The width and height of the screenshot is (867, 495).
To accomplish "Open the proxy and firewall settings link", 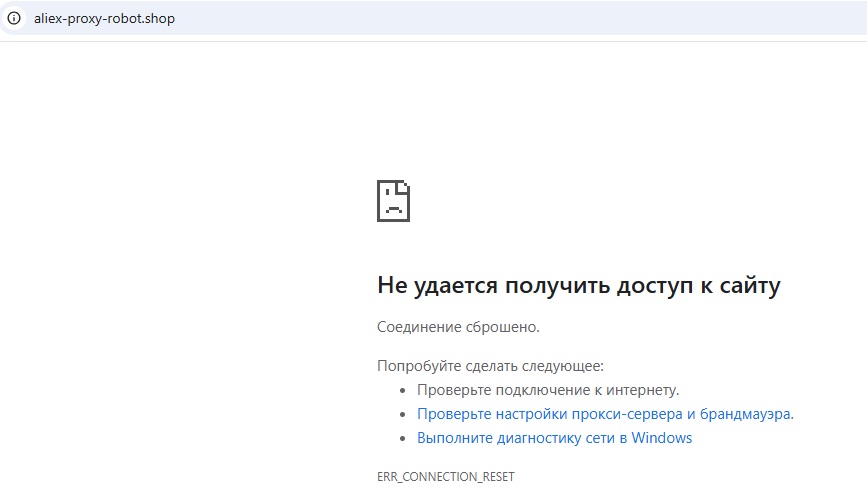I will (x=605, y=414).
